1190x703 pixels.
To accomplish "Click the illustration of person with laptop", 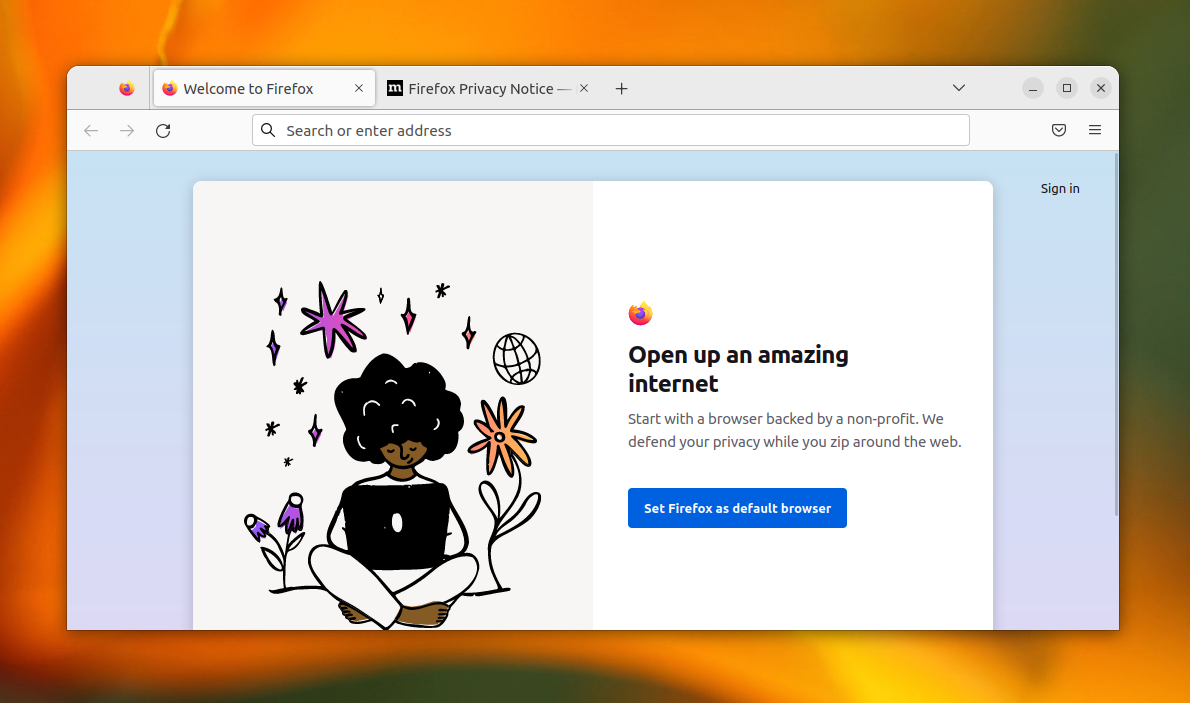I will (392, 456).
